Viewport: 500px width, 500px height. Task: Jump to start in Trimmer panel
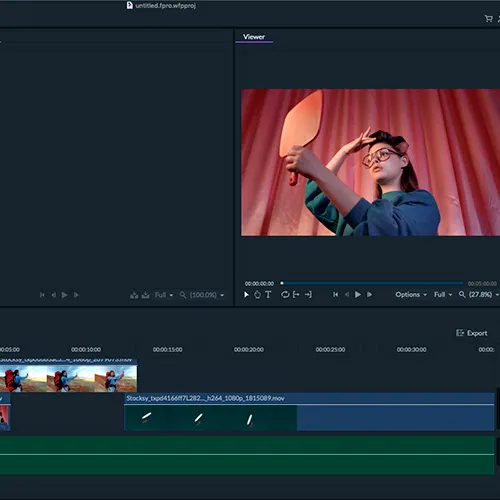pos(42,295)
